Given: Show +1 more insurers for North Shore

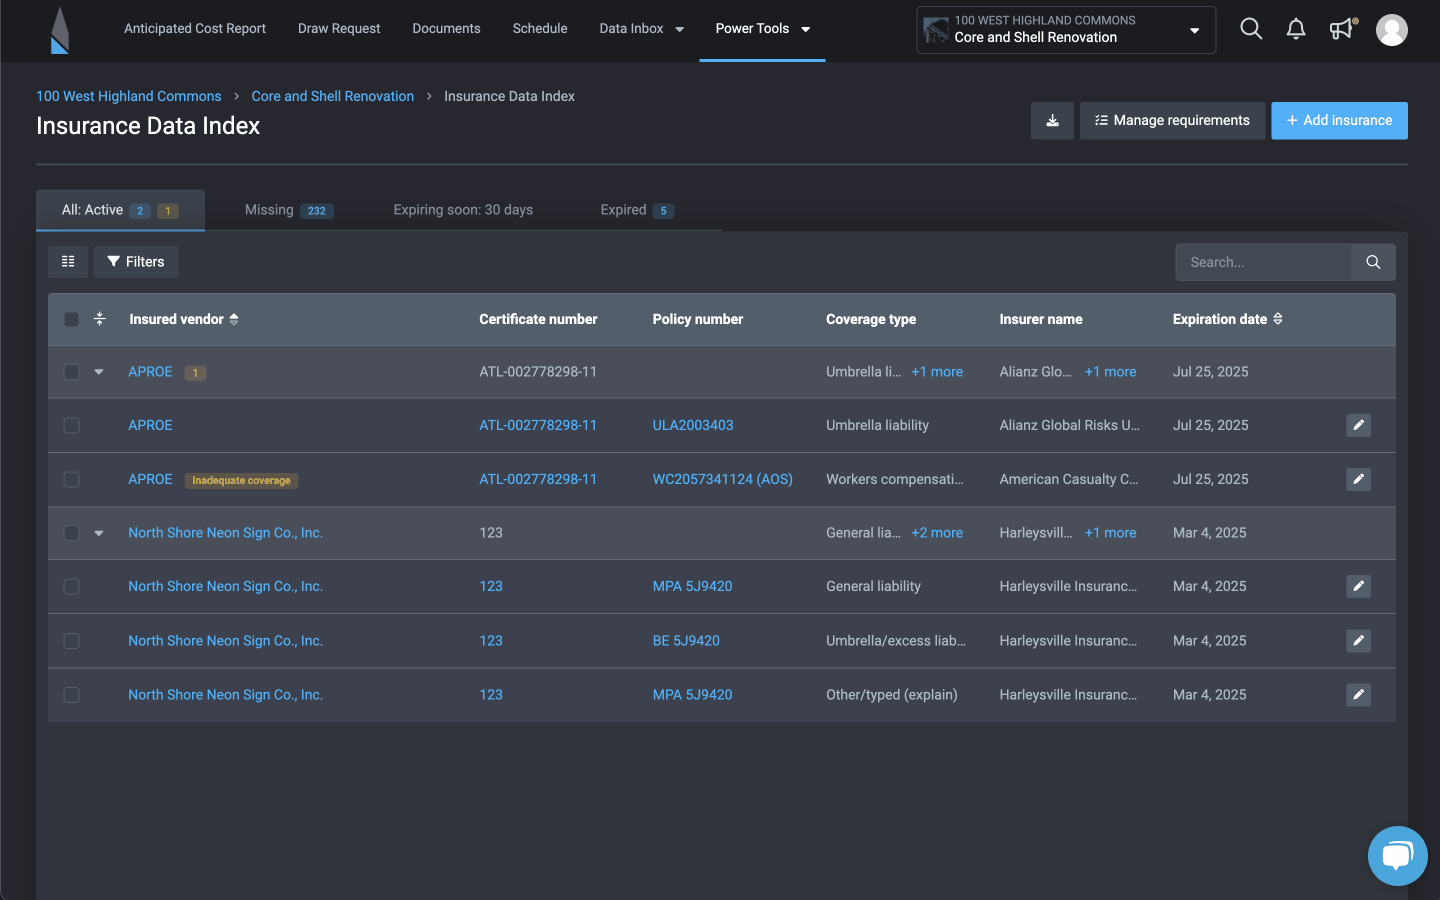Looking at the screenshot, I should pos(1110,533).
